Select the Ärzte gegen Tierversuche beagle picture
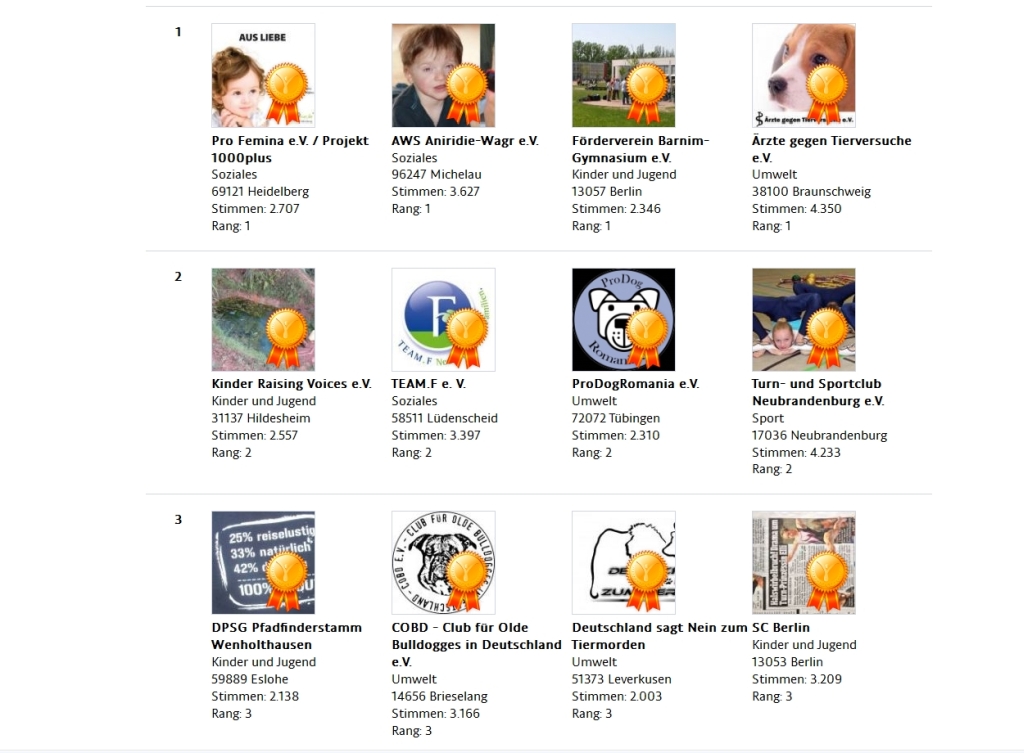1024x753 pixels. click(x=804, y=75)
